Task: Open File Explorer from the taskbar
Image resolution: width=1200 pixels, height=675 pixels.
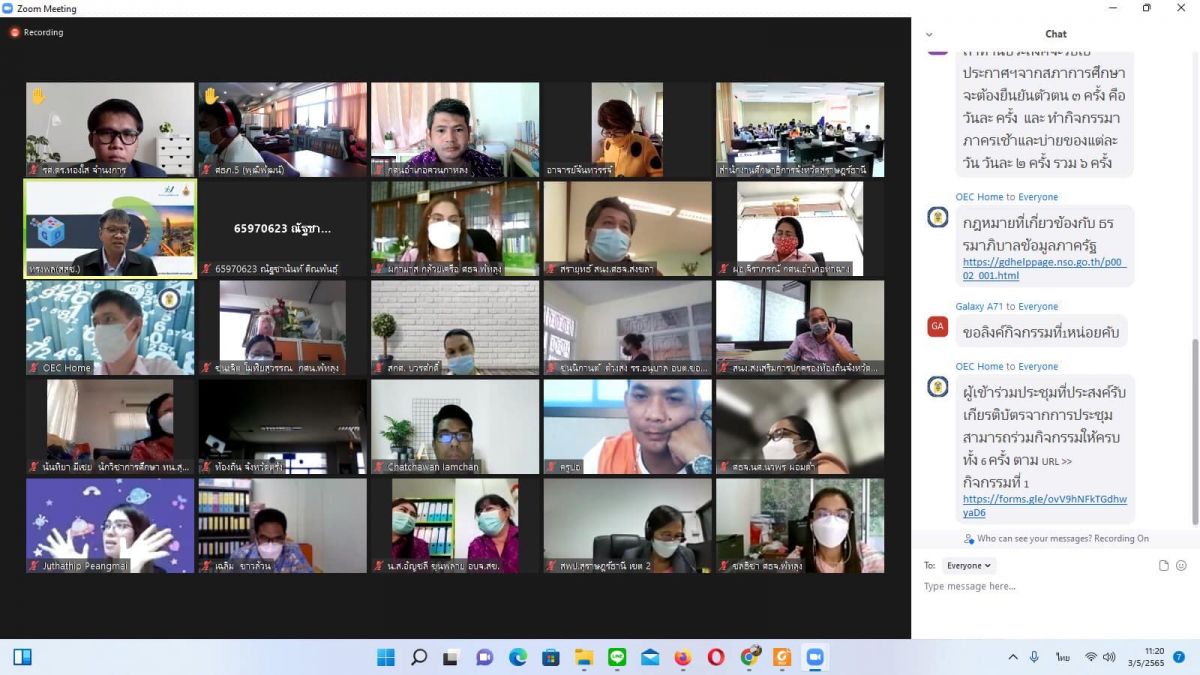Action: click(x=583, y=657)
